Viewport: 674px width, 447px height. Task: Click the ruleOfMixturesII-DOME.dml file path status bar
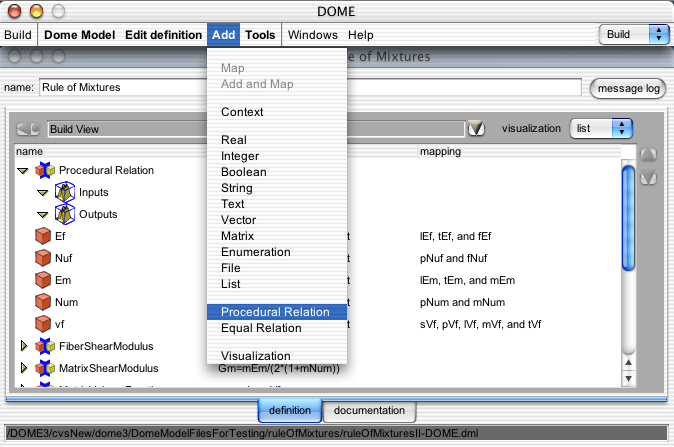(336, 433)
